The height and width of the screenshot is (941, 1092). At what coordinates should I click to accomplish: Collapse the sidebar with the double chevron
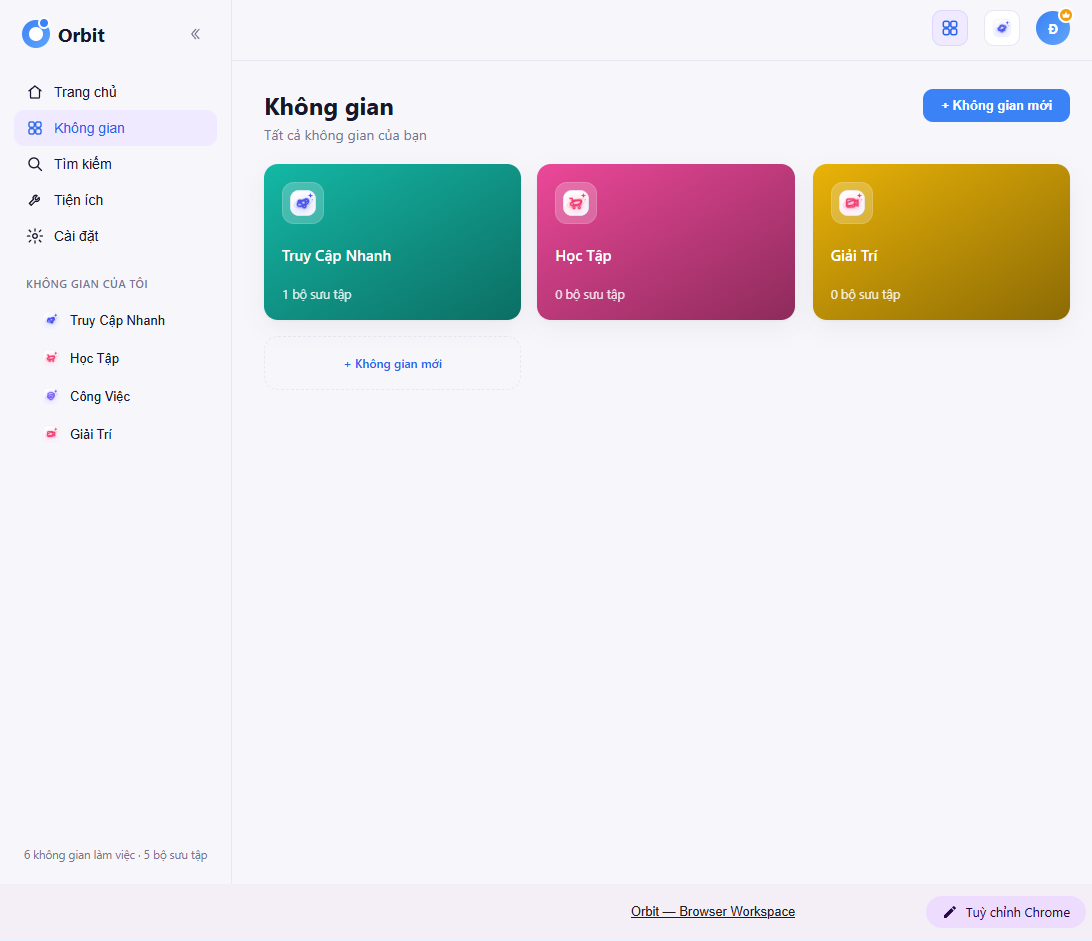coord(196,34)
